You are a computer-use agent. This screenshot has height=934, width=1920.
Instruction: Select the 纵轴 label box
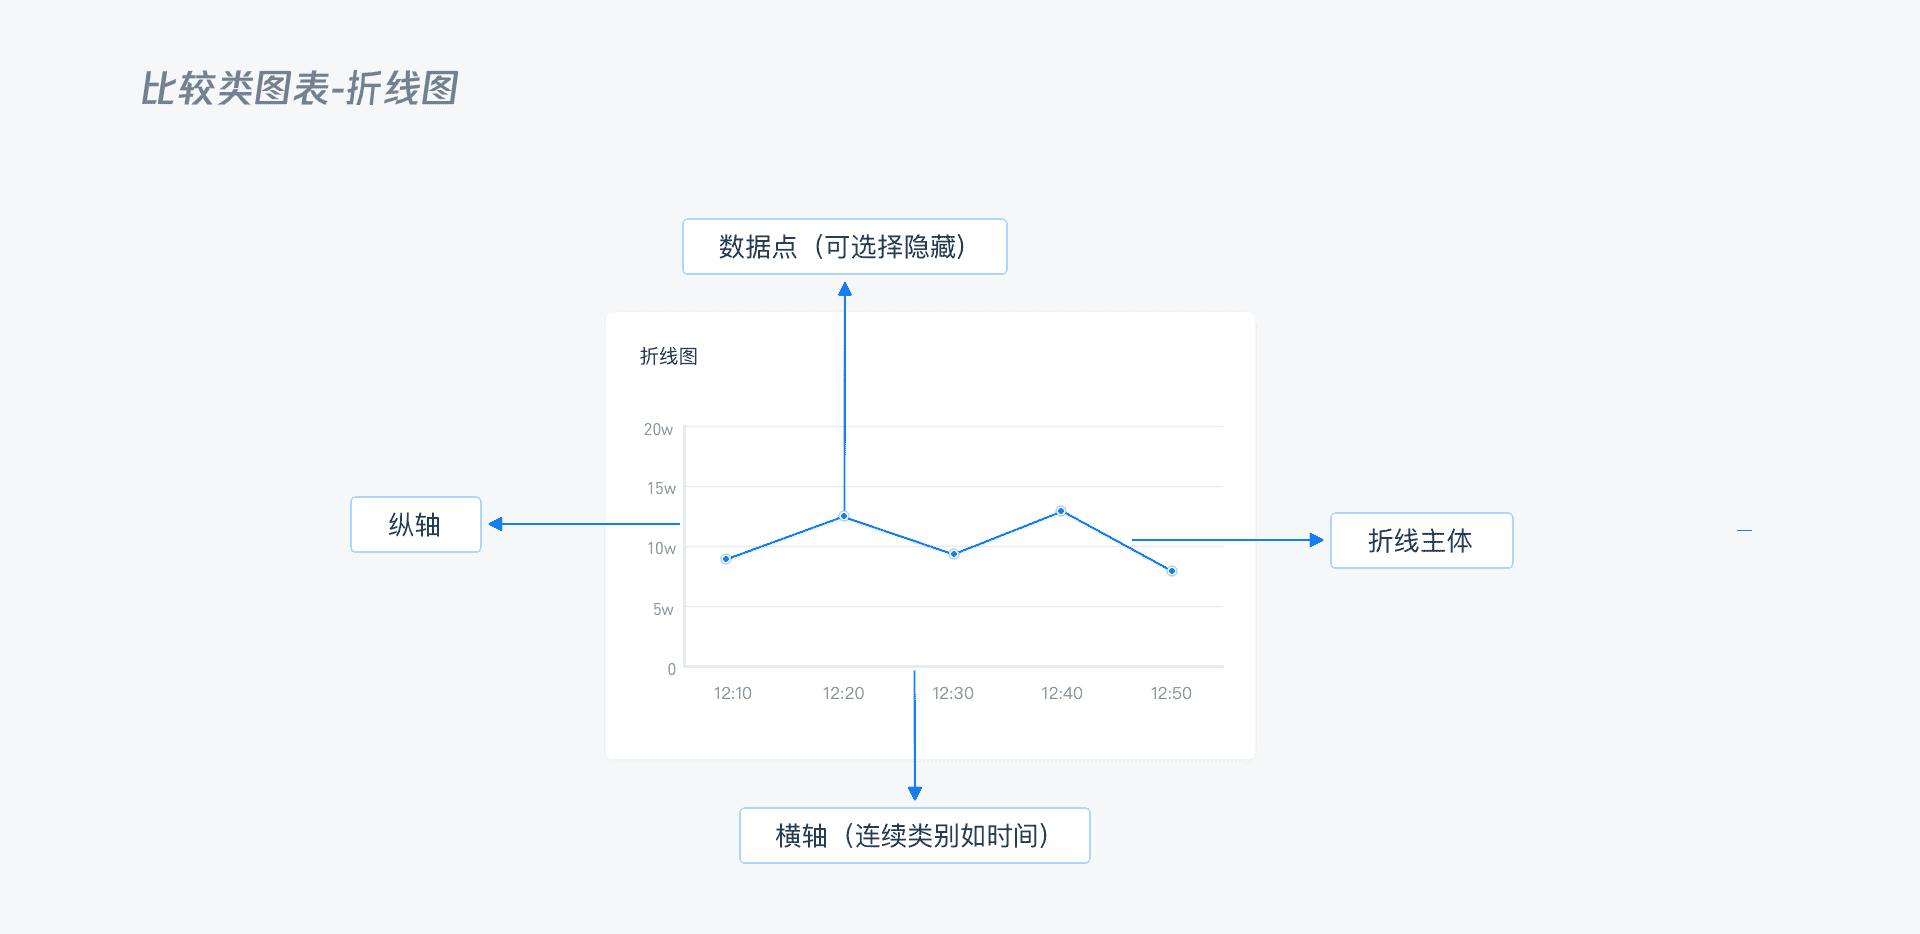415,525
